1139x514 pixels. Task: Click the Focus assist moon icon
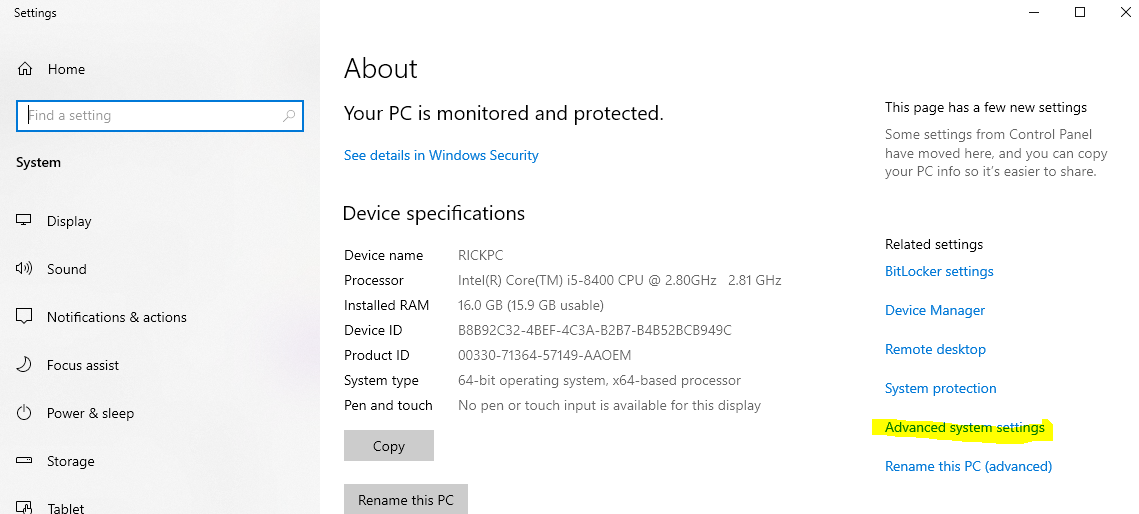24,364
